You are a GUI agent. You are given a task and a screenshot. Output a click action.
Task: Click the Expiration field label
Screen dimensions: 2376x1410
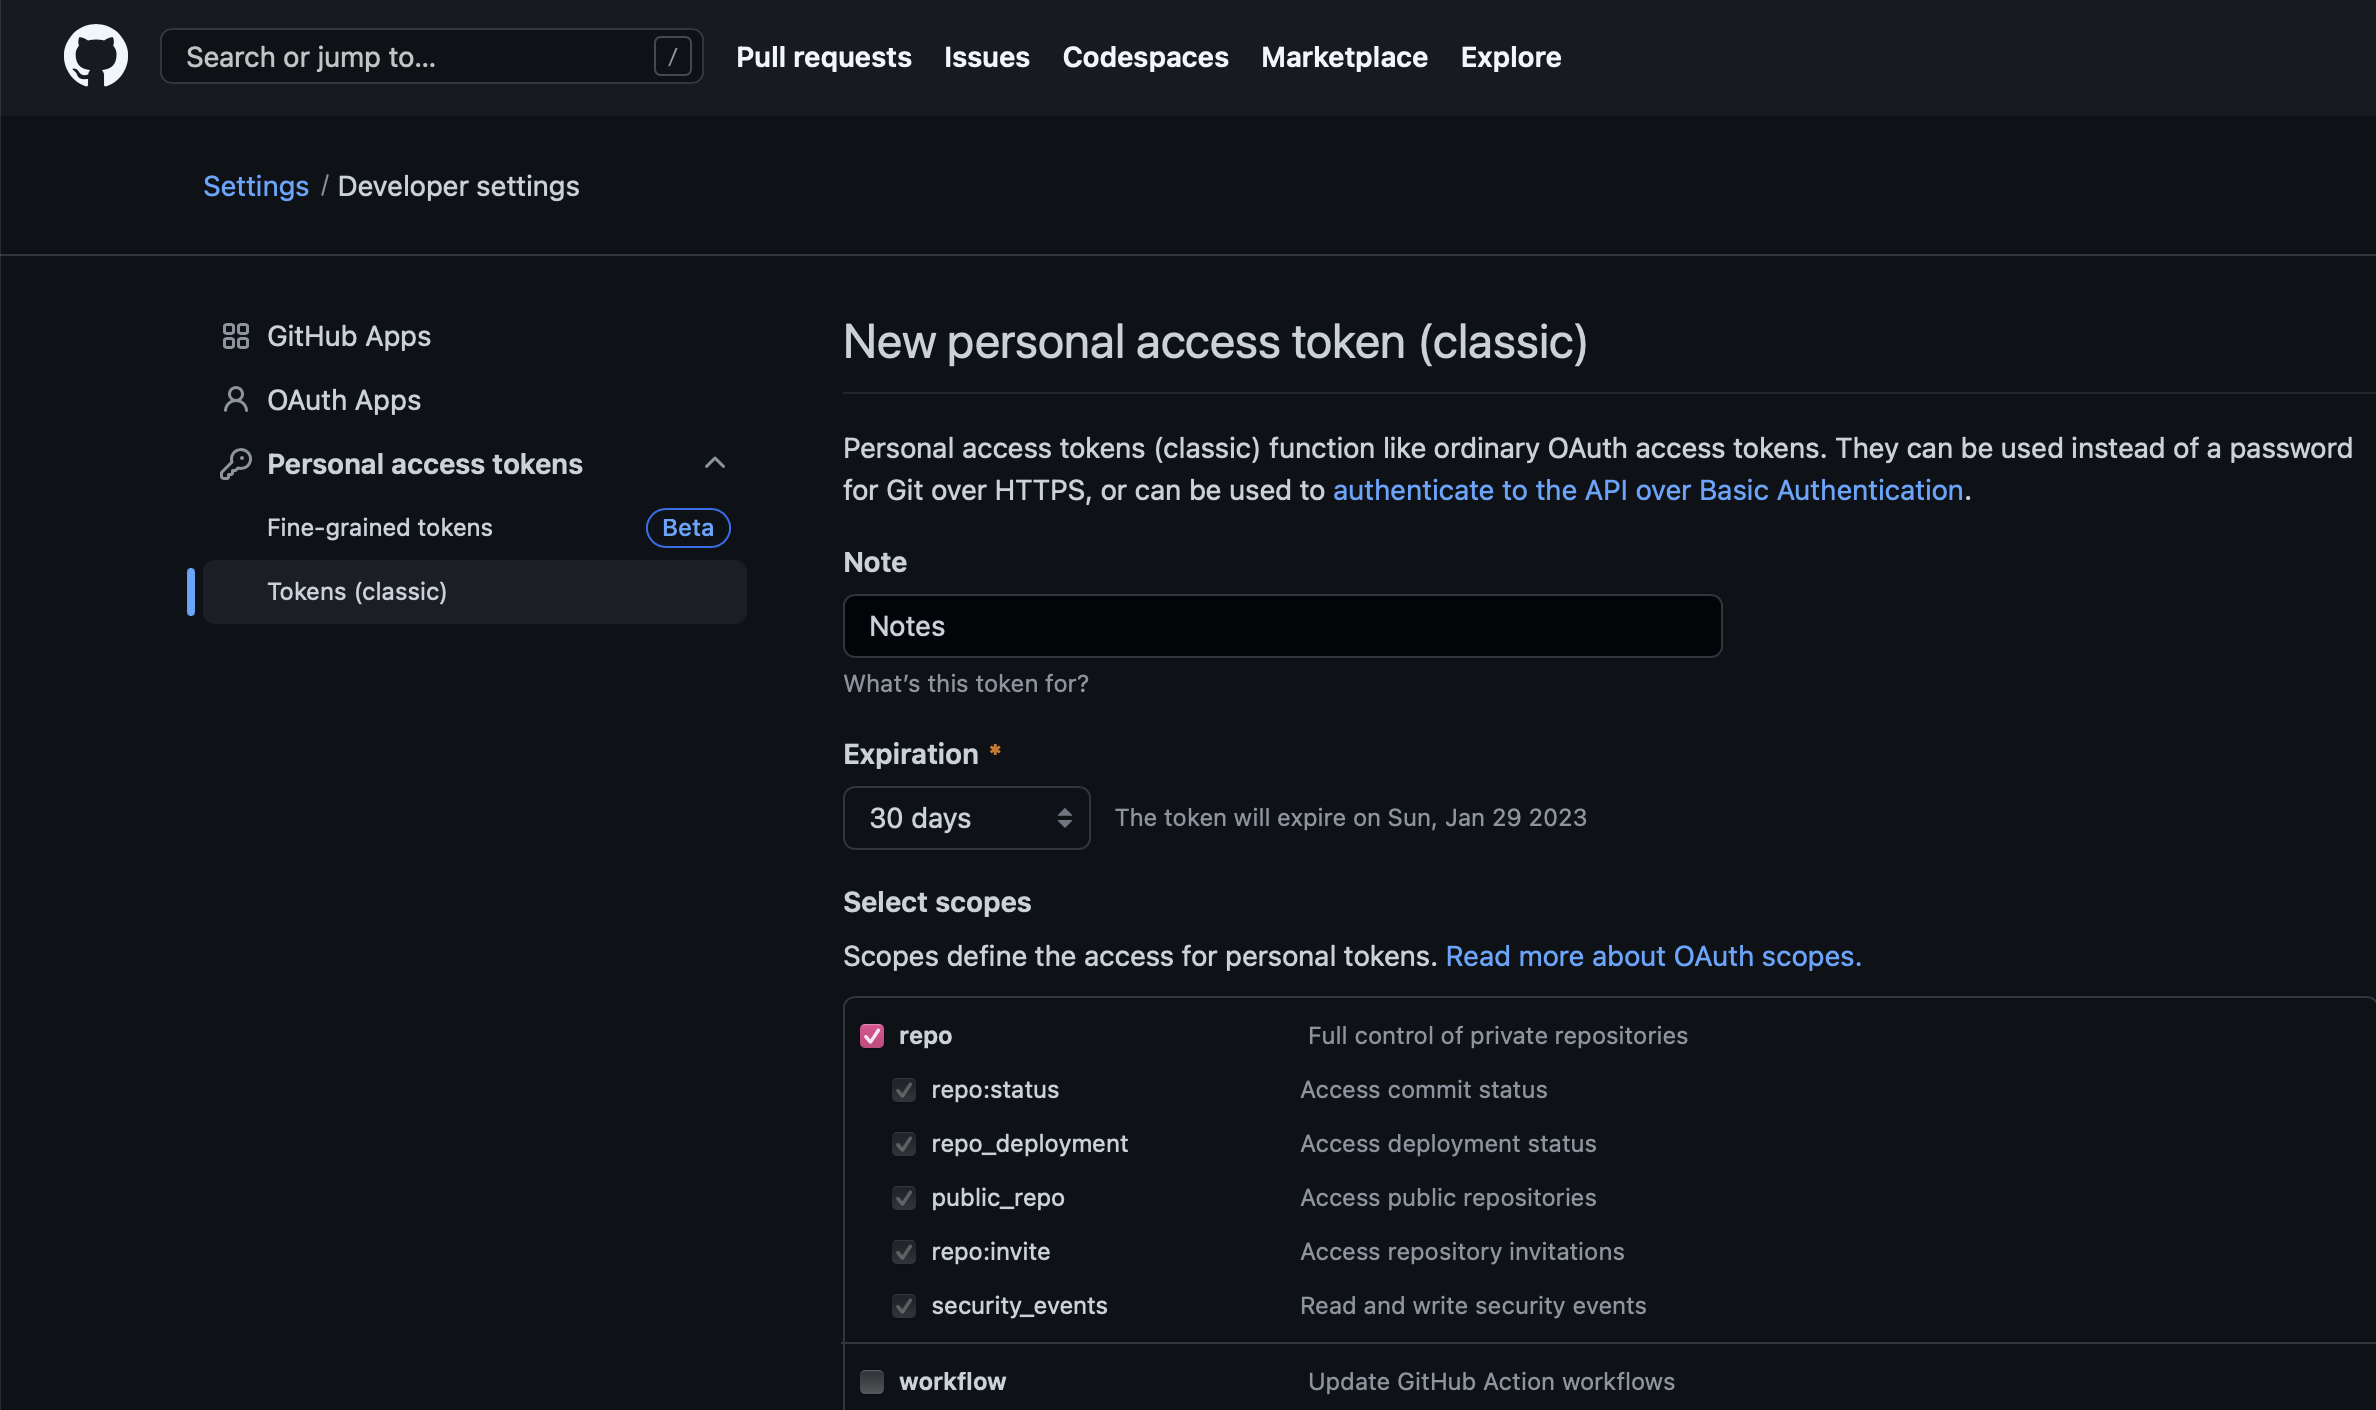pyautogui.click(x=911, y=754)
